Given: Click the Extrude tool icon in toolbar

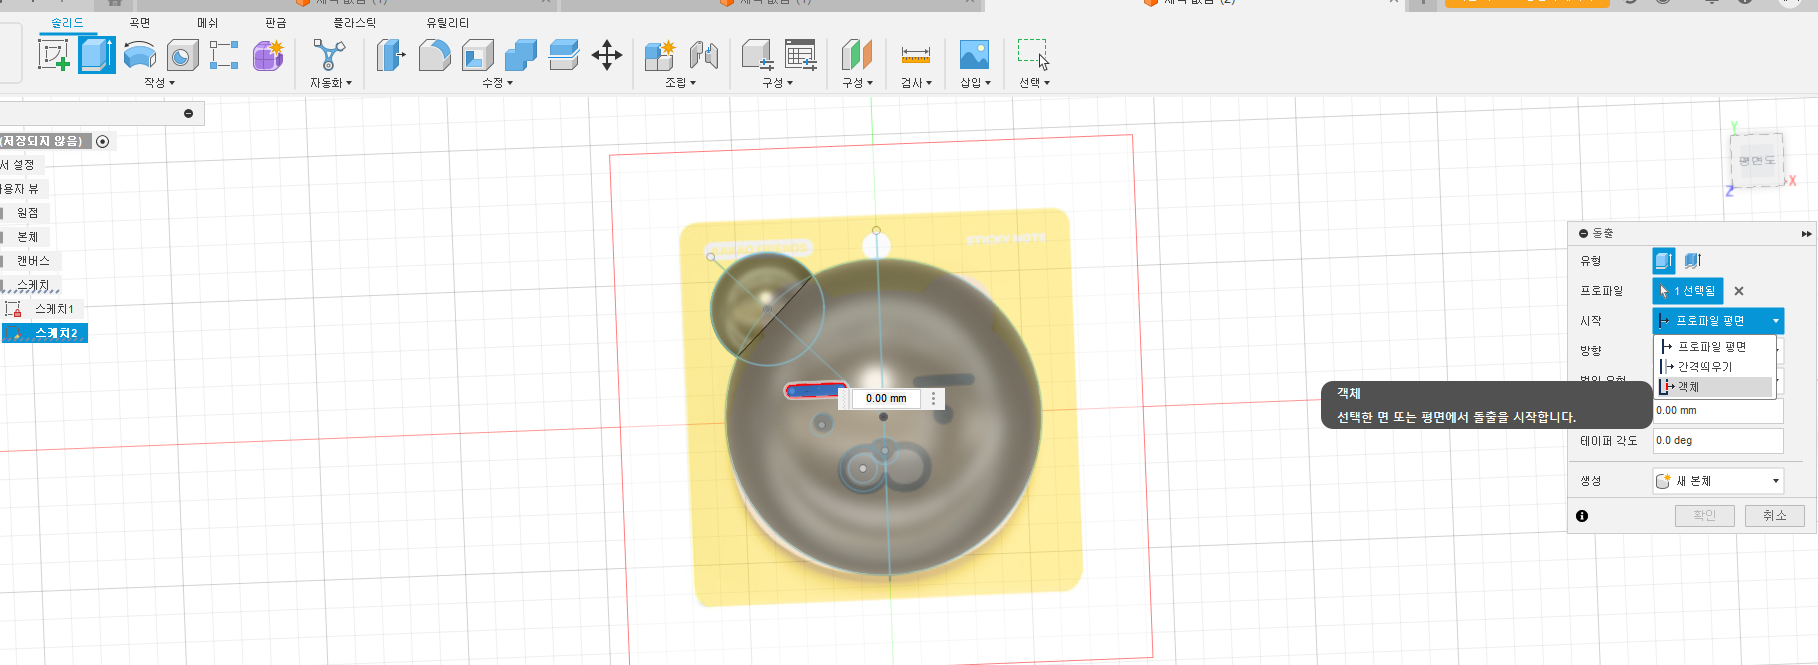Looking at the screenshot, I should [x=97, y=55].
